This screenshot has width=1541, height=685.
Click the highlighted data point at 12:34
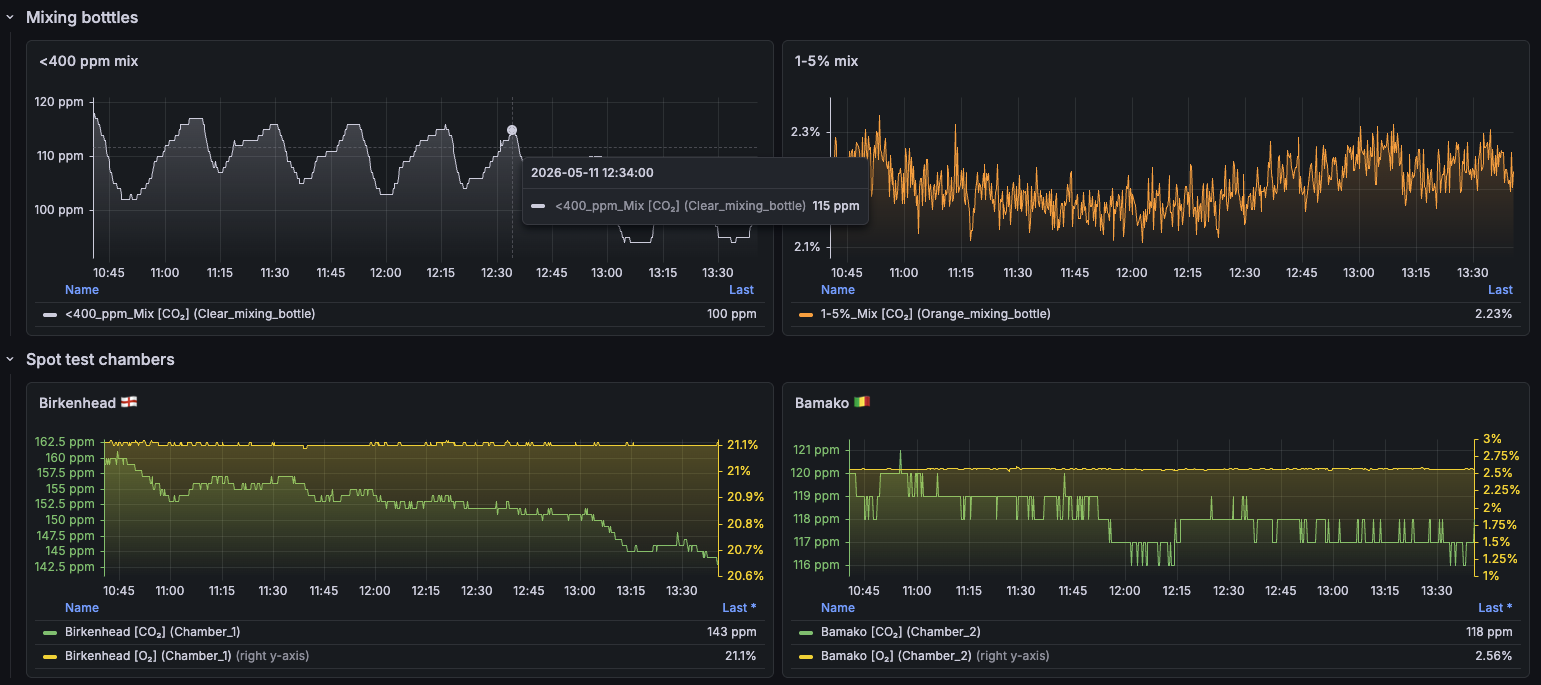click(x=512, y=130)
